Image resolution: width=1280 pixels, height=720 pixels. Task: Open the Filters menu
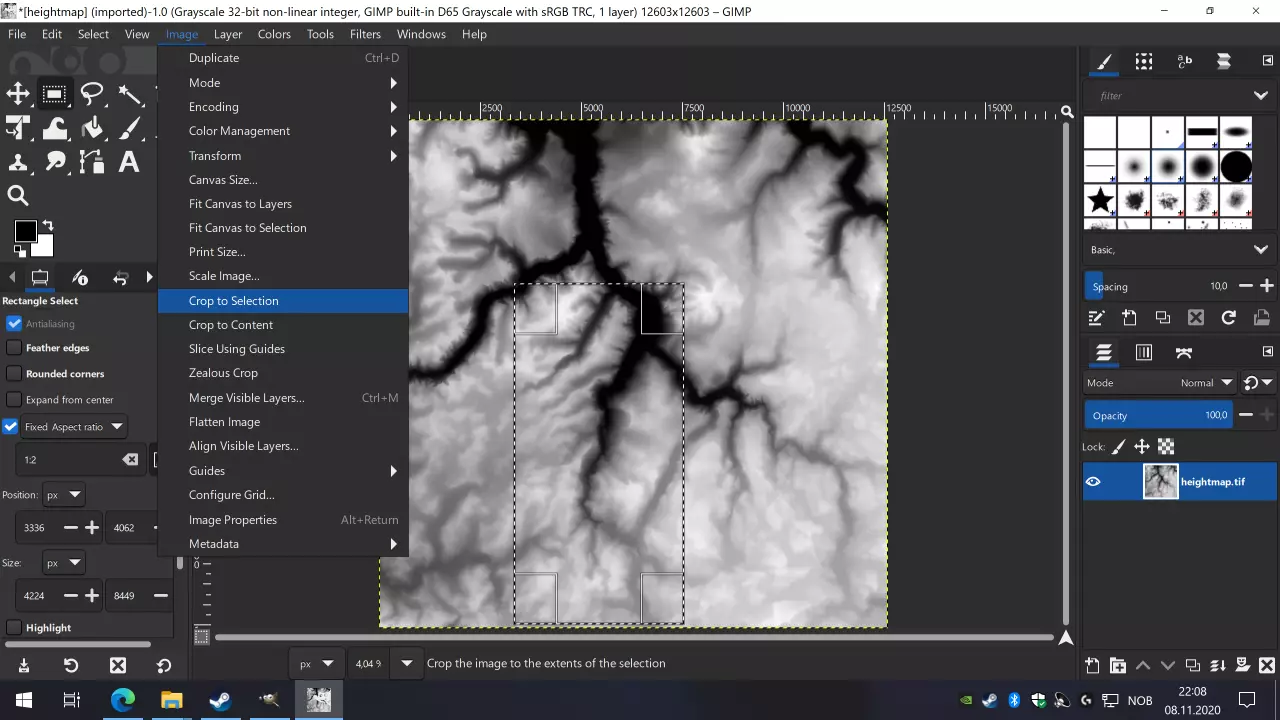click(x=365, y=34)
